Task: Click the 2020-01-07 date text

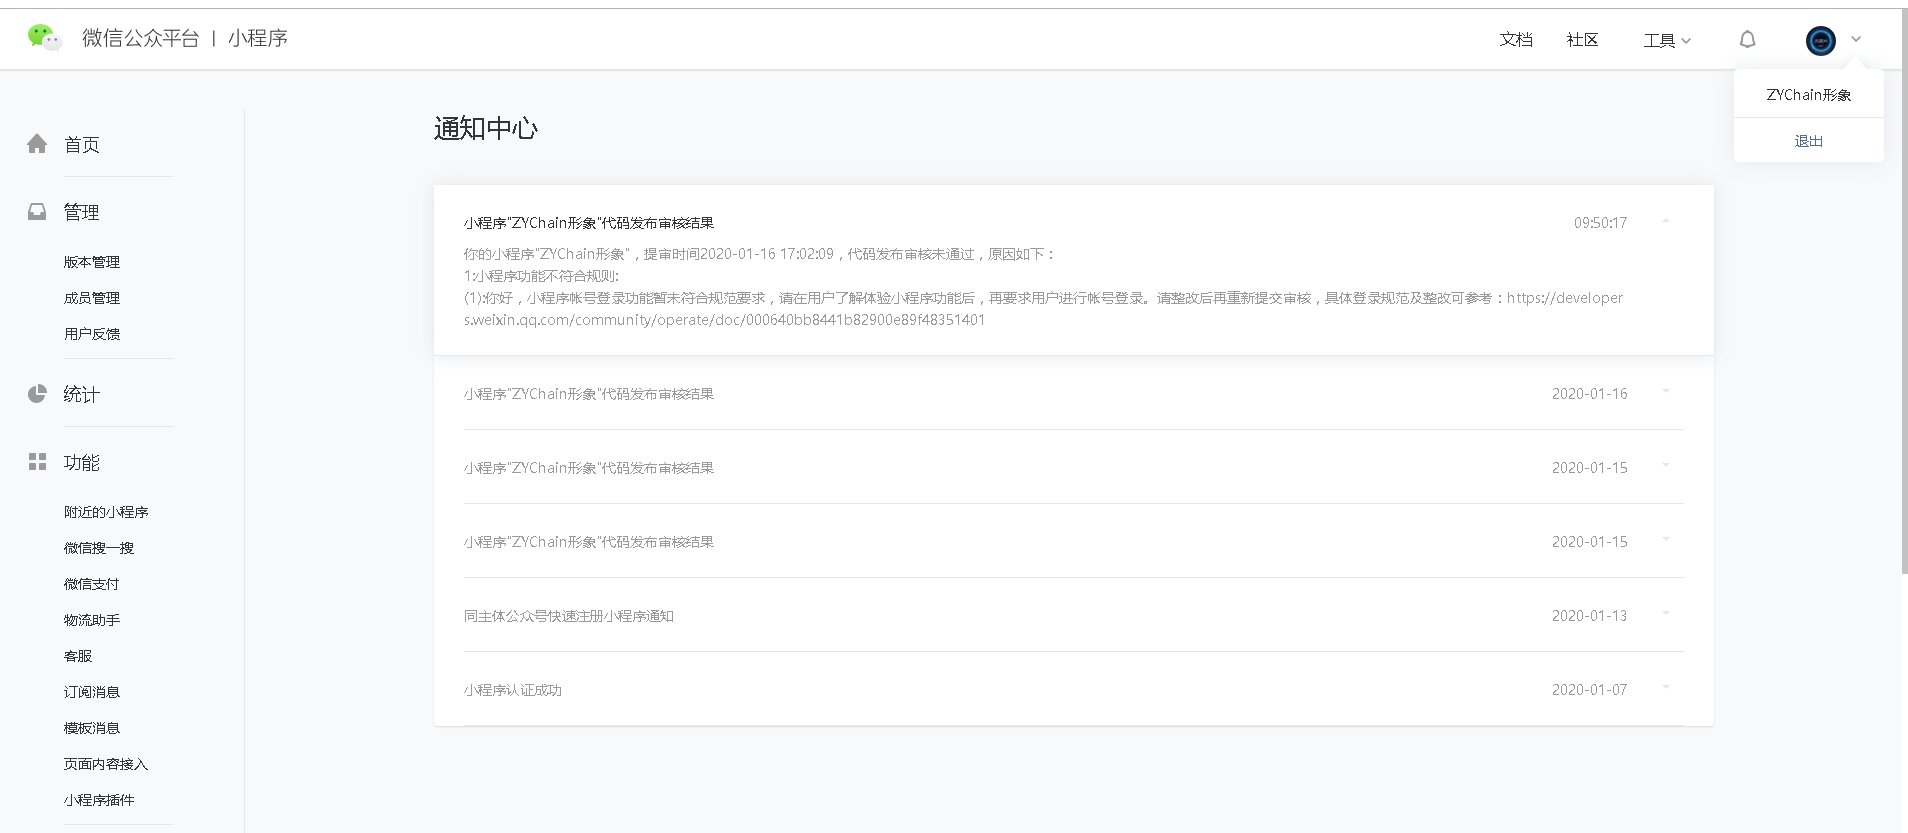Action: click(1590, 690)
